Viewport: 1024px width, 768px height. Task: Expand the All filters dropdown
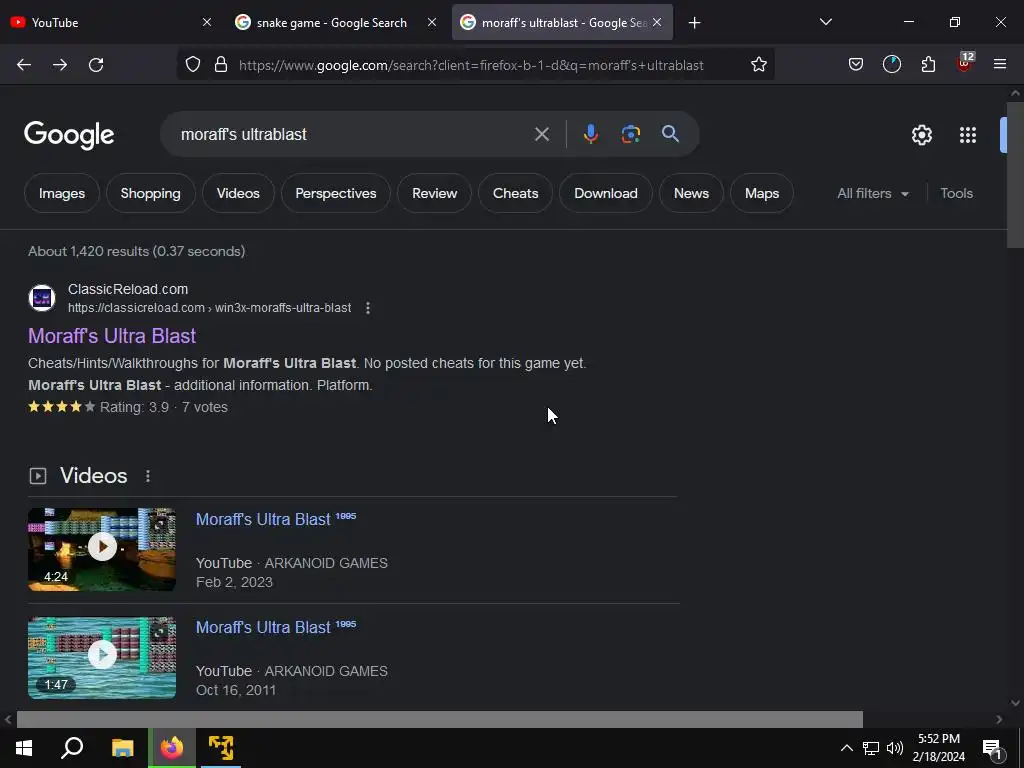click(872, 193)
